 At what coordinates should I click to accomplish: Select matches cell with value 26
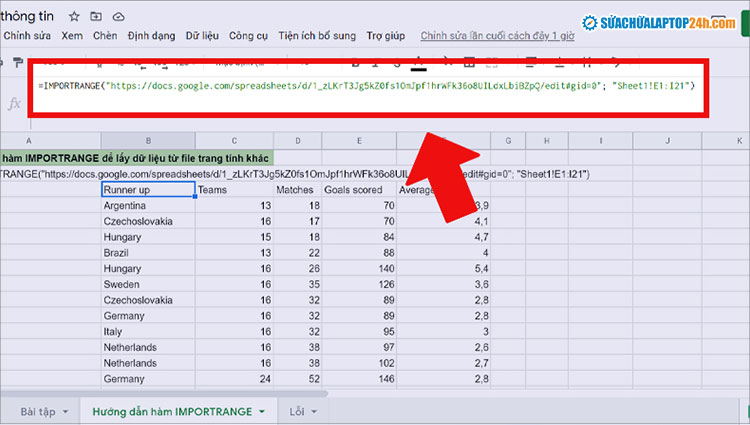click(298, 269)
